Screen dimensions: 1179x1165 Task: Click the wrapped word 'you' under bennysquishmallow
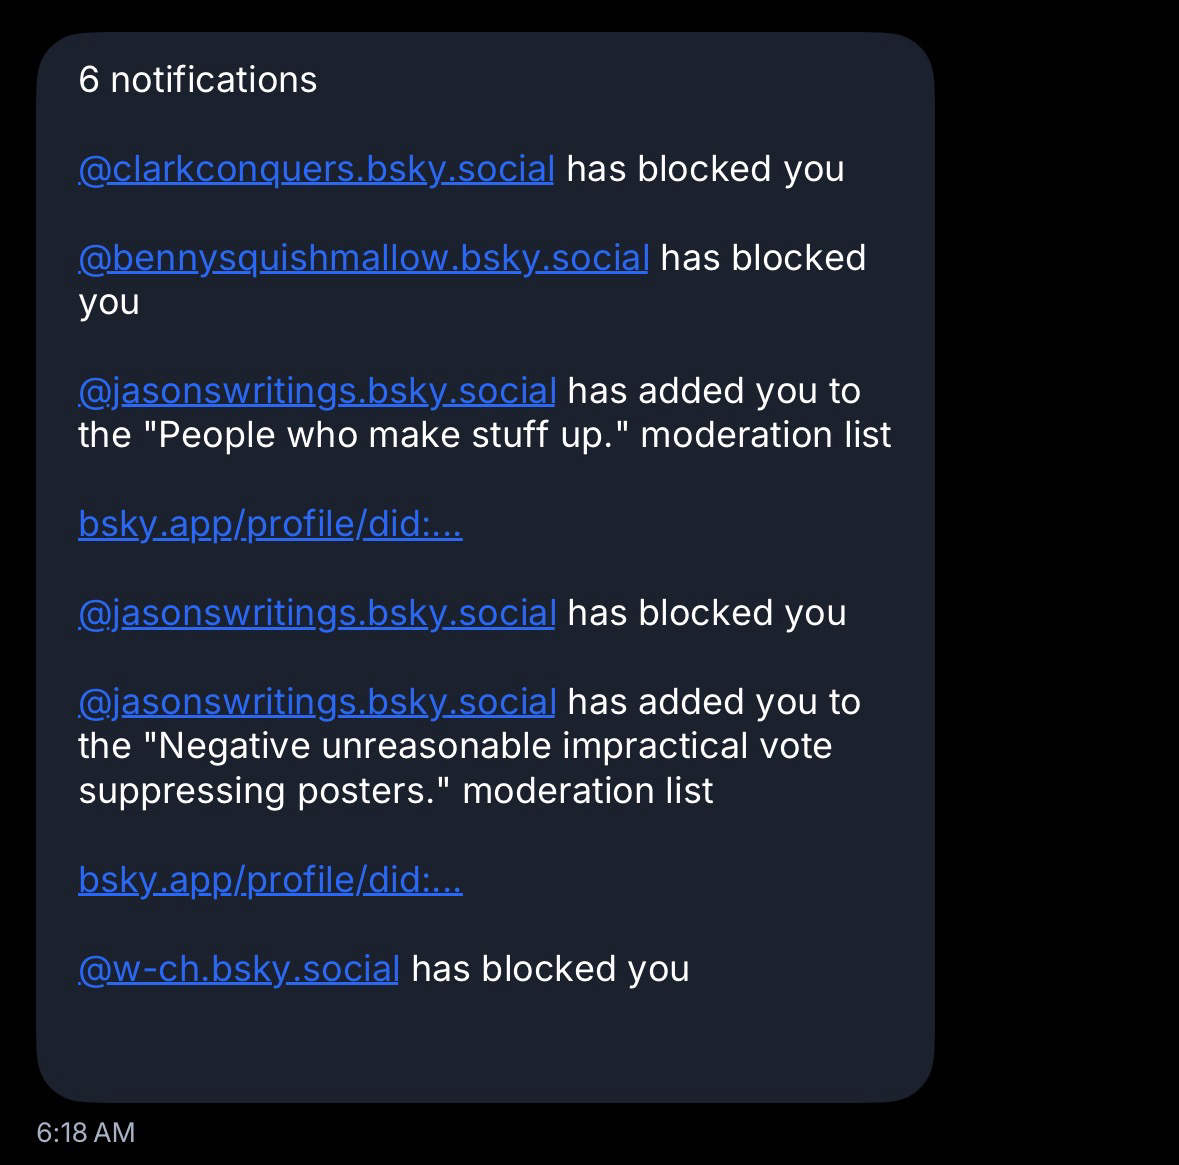coord(109,302)
